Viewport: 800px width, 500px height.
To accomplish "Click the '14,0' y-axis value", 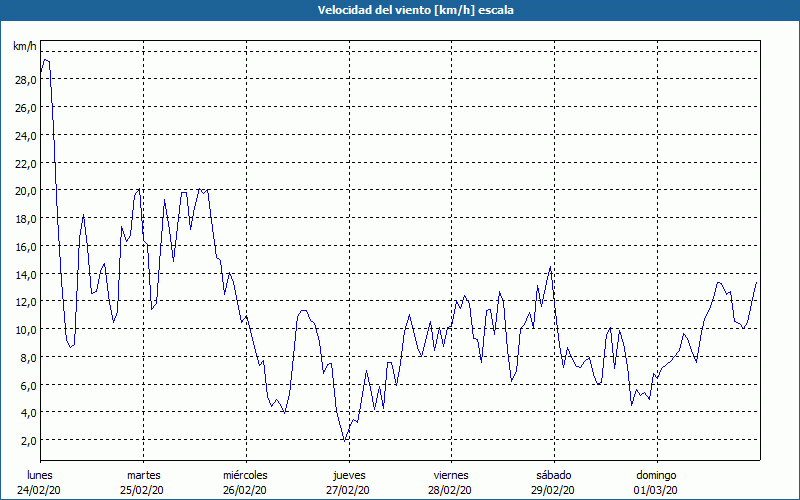I will point(26,275).
